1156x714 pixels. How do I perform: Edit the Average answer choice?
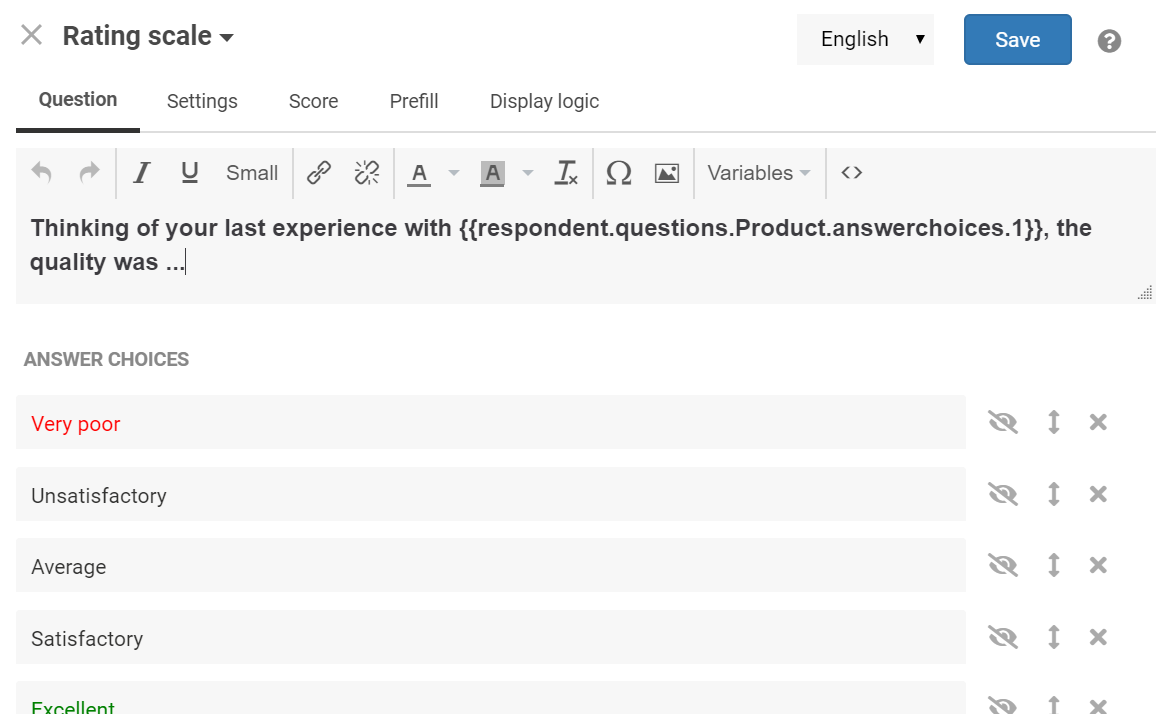coord(491,566)
